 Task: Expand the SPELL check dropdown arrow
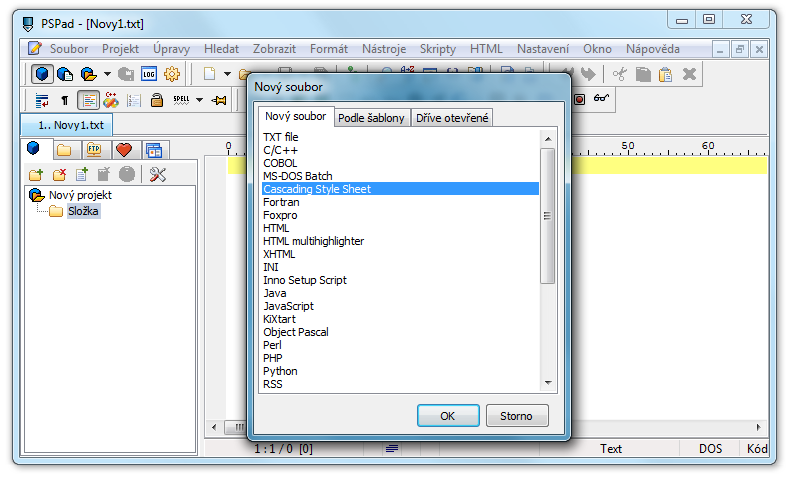(x=199, y=99)
